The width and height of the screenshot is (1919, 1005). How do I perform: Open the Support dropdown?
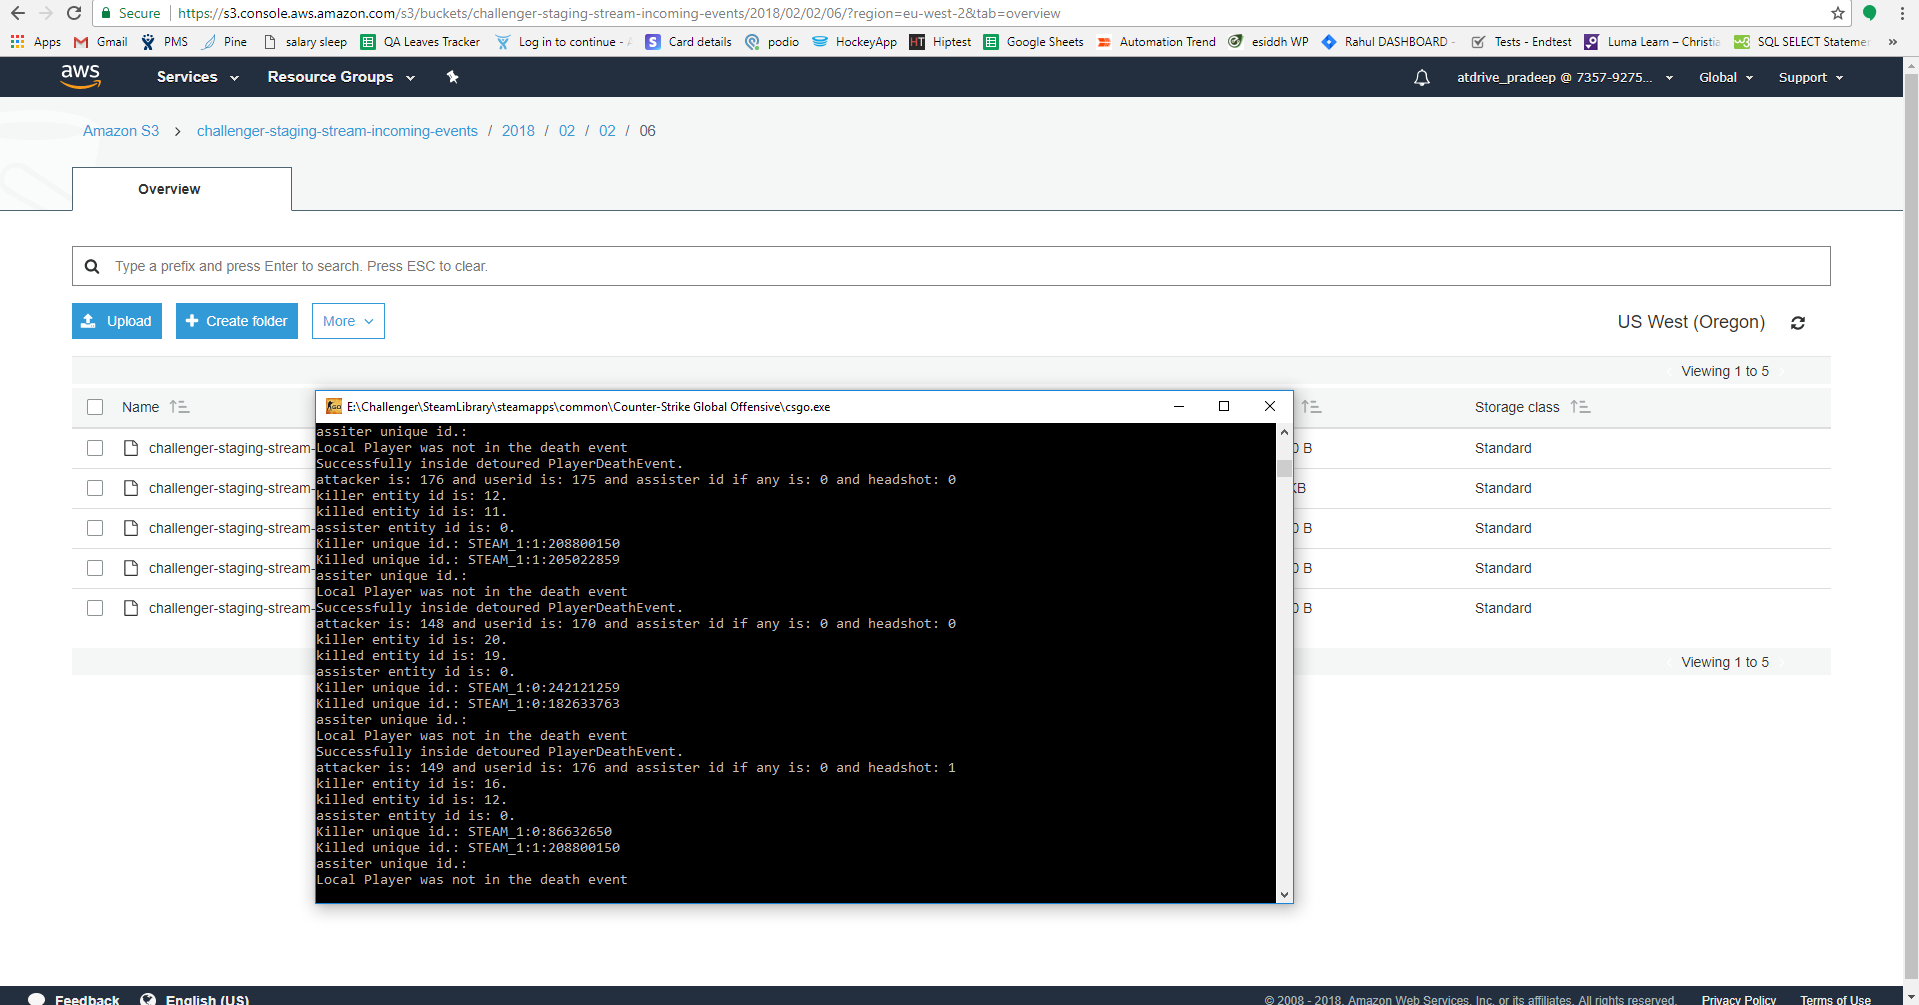1810,77
